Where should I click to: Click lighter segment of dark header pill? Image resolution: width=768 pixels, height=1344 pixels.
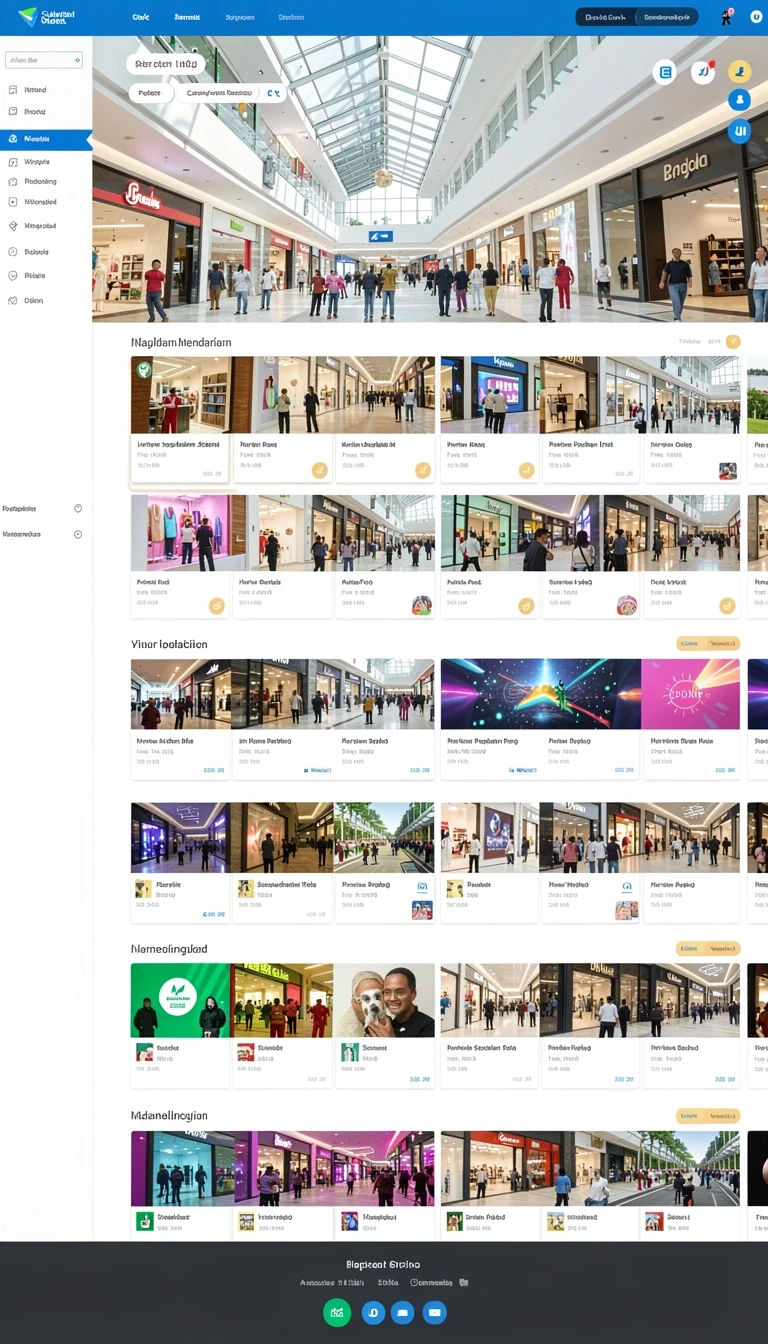pyautogui.click(x=668, y=17)
